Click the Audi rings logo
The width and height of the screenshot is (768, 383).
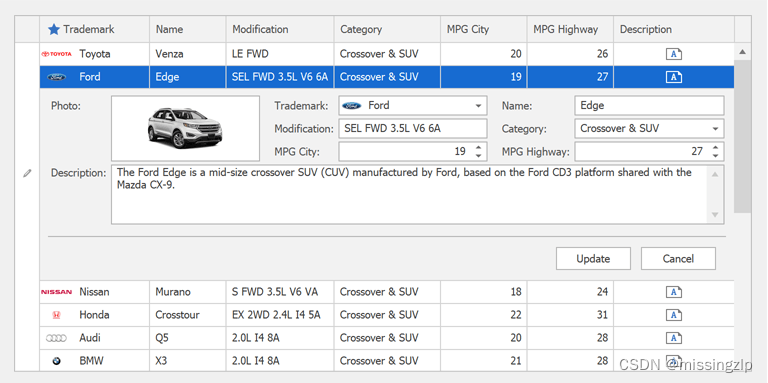tap(56, 338)
